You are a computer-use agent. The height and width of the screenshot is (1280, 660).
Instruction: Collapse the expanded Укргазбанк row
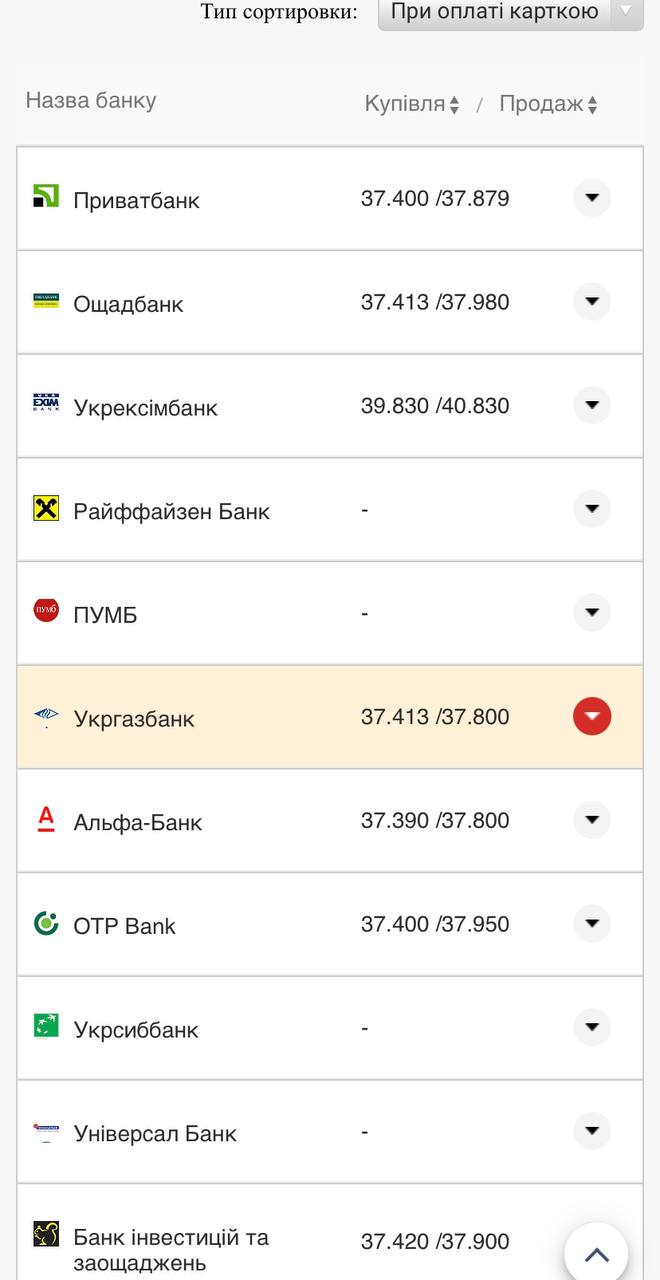pyautogui.click(x=592, y=716)
